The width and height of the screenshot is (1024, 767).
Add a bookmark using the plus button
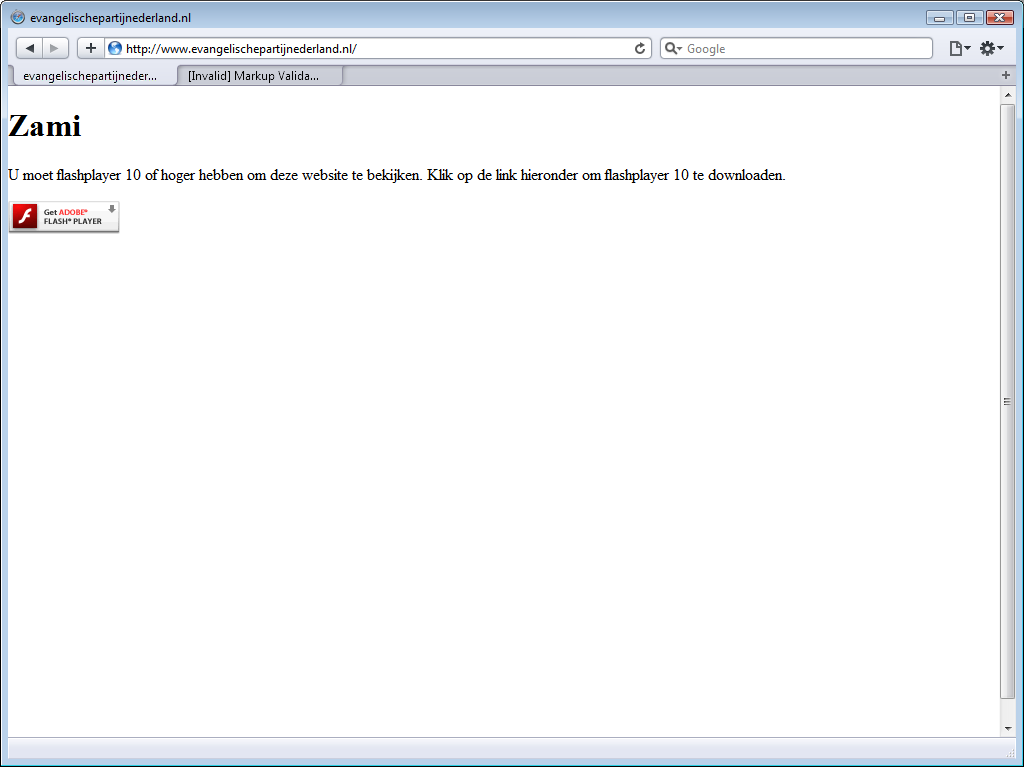pos(91,48)
